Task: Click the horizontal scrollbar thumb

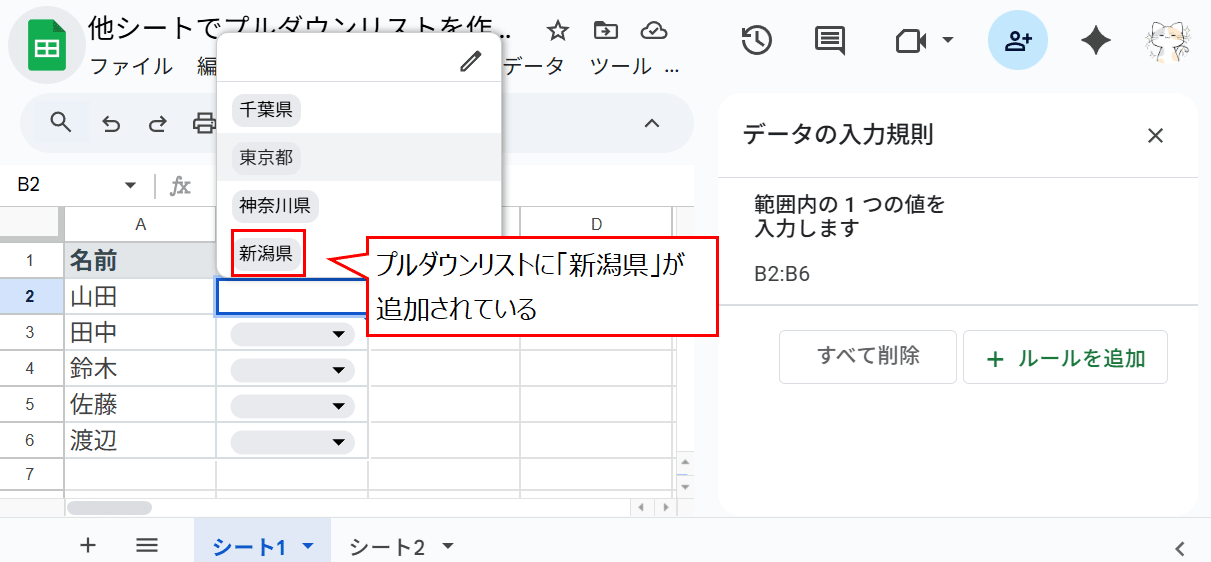Action: tap(109, 508)
